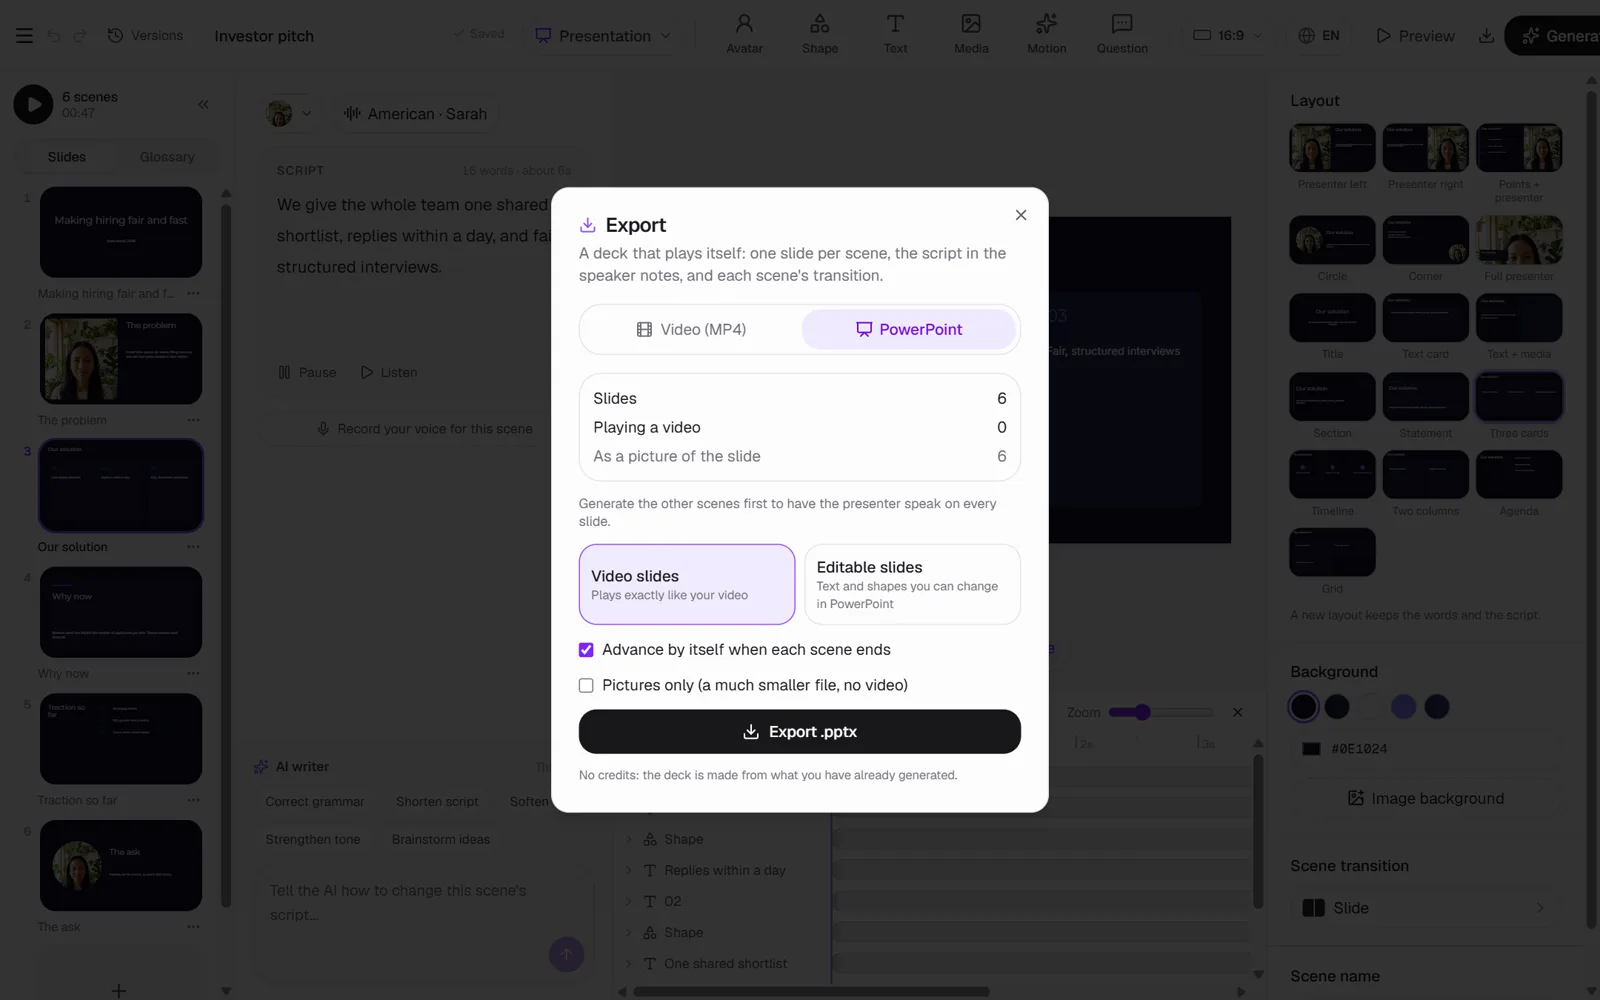Select the Shape tool in toolbar
The height and width of the screenshot is (1000, 1600).
click(x=820, y=34)
